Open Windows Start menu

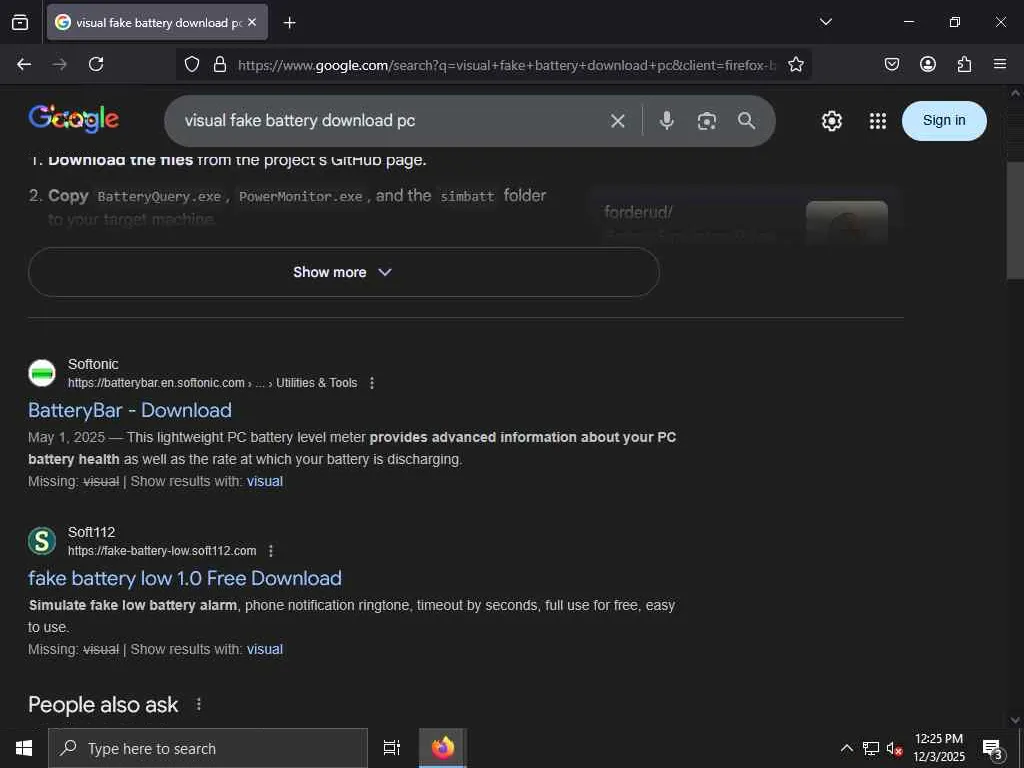(24, 748)
